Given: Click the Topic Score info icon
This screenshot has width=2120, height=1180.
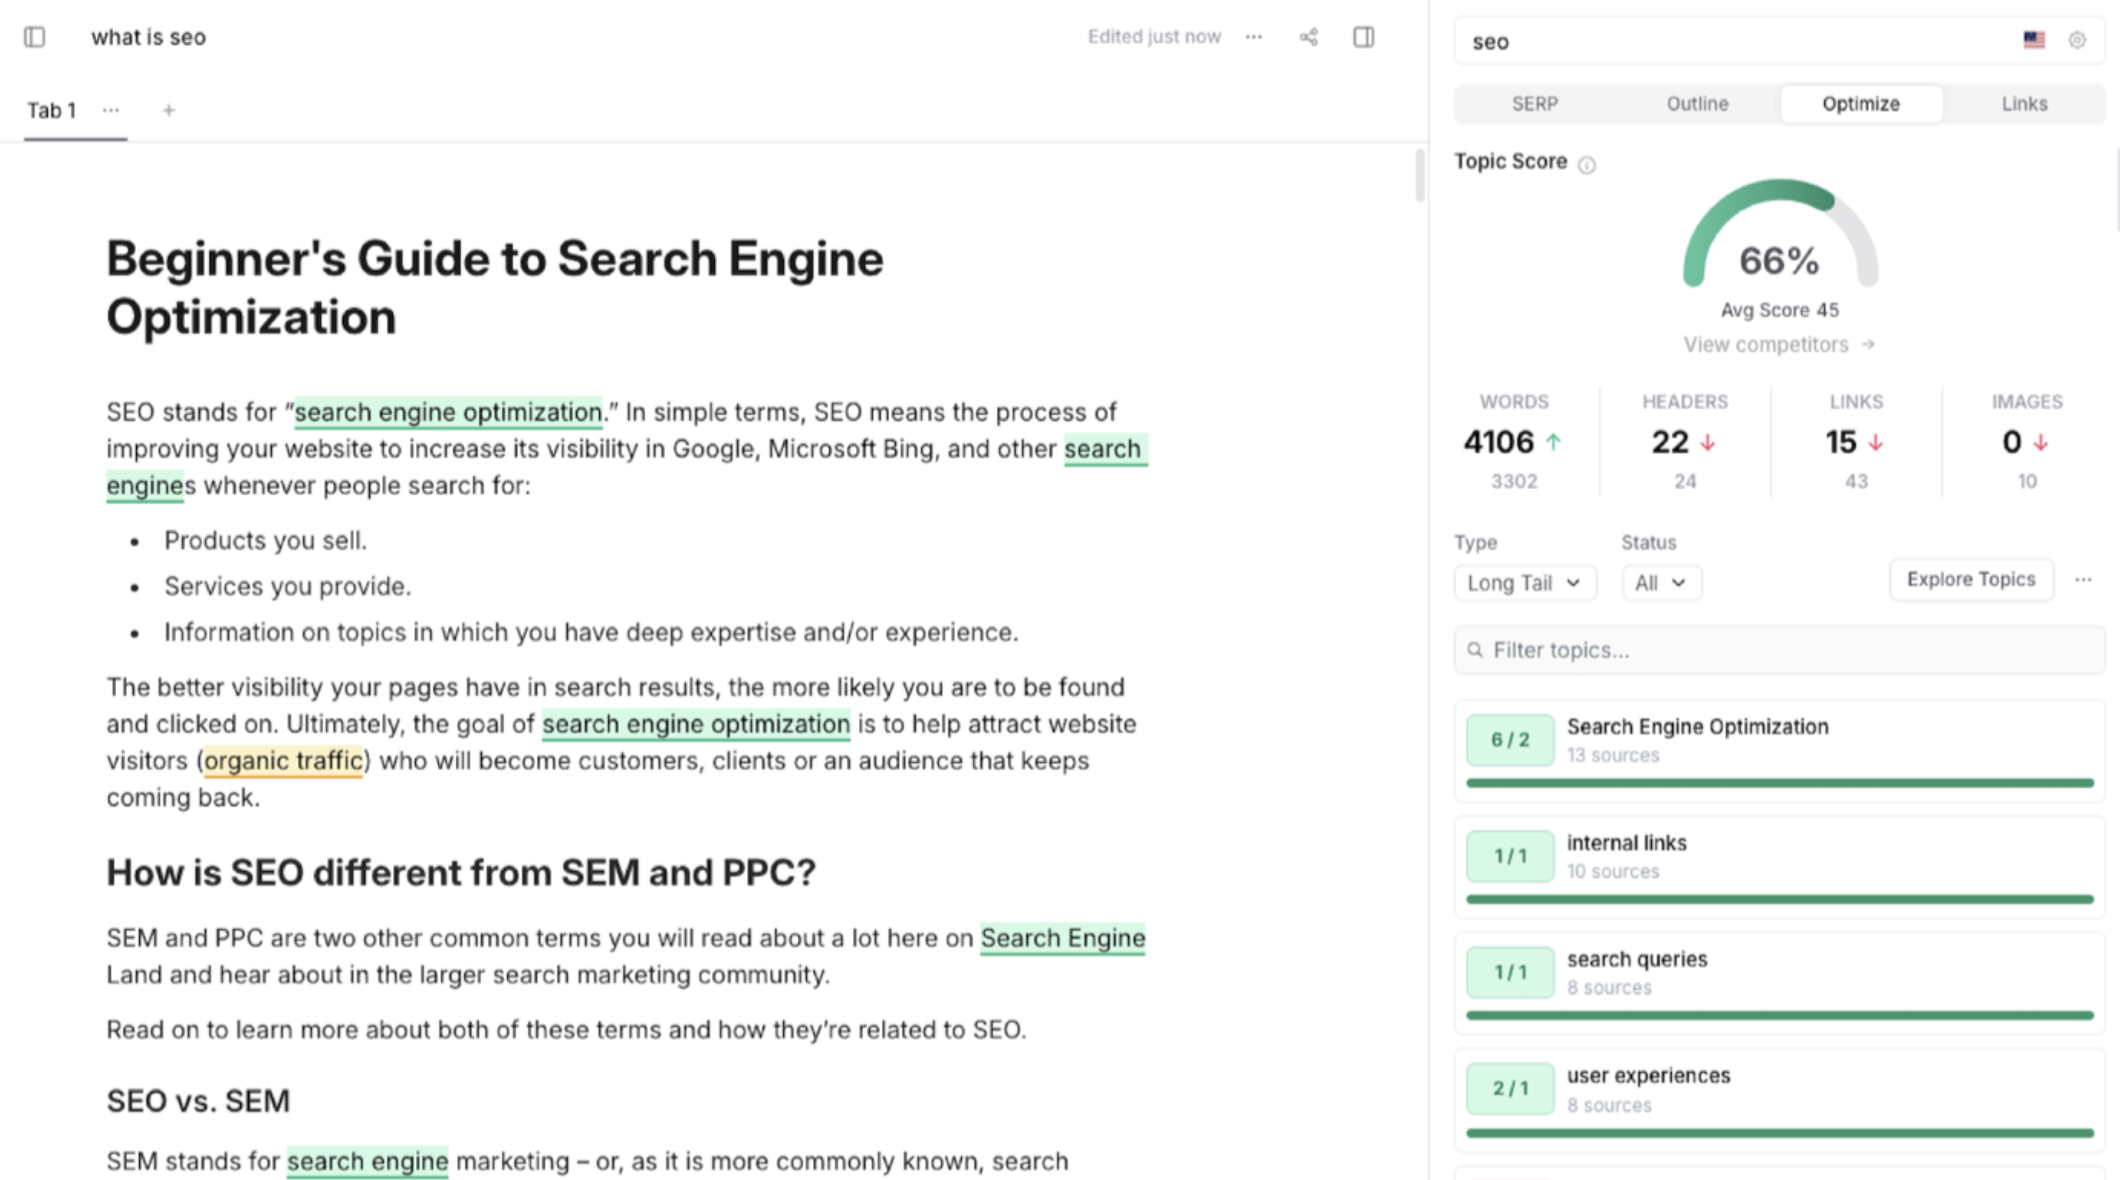Looking at the screenshot, I should (1587, 165).
